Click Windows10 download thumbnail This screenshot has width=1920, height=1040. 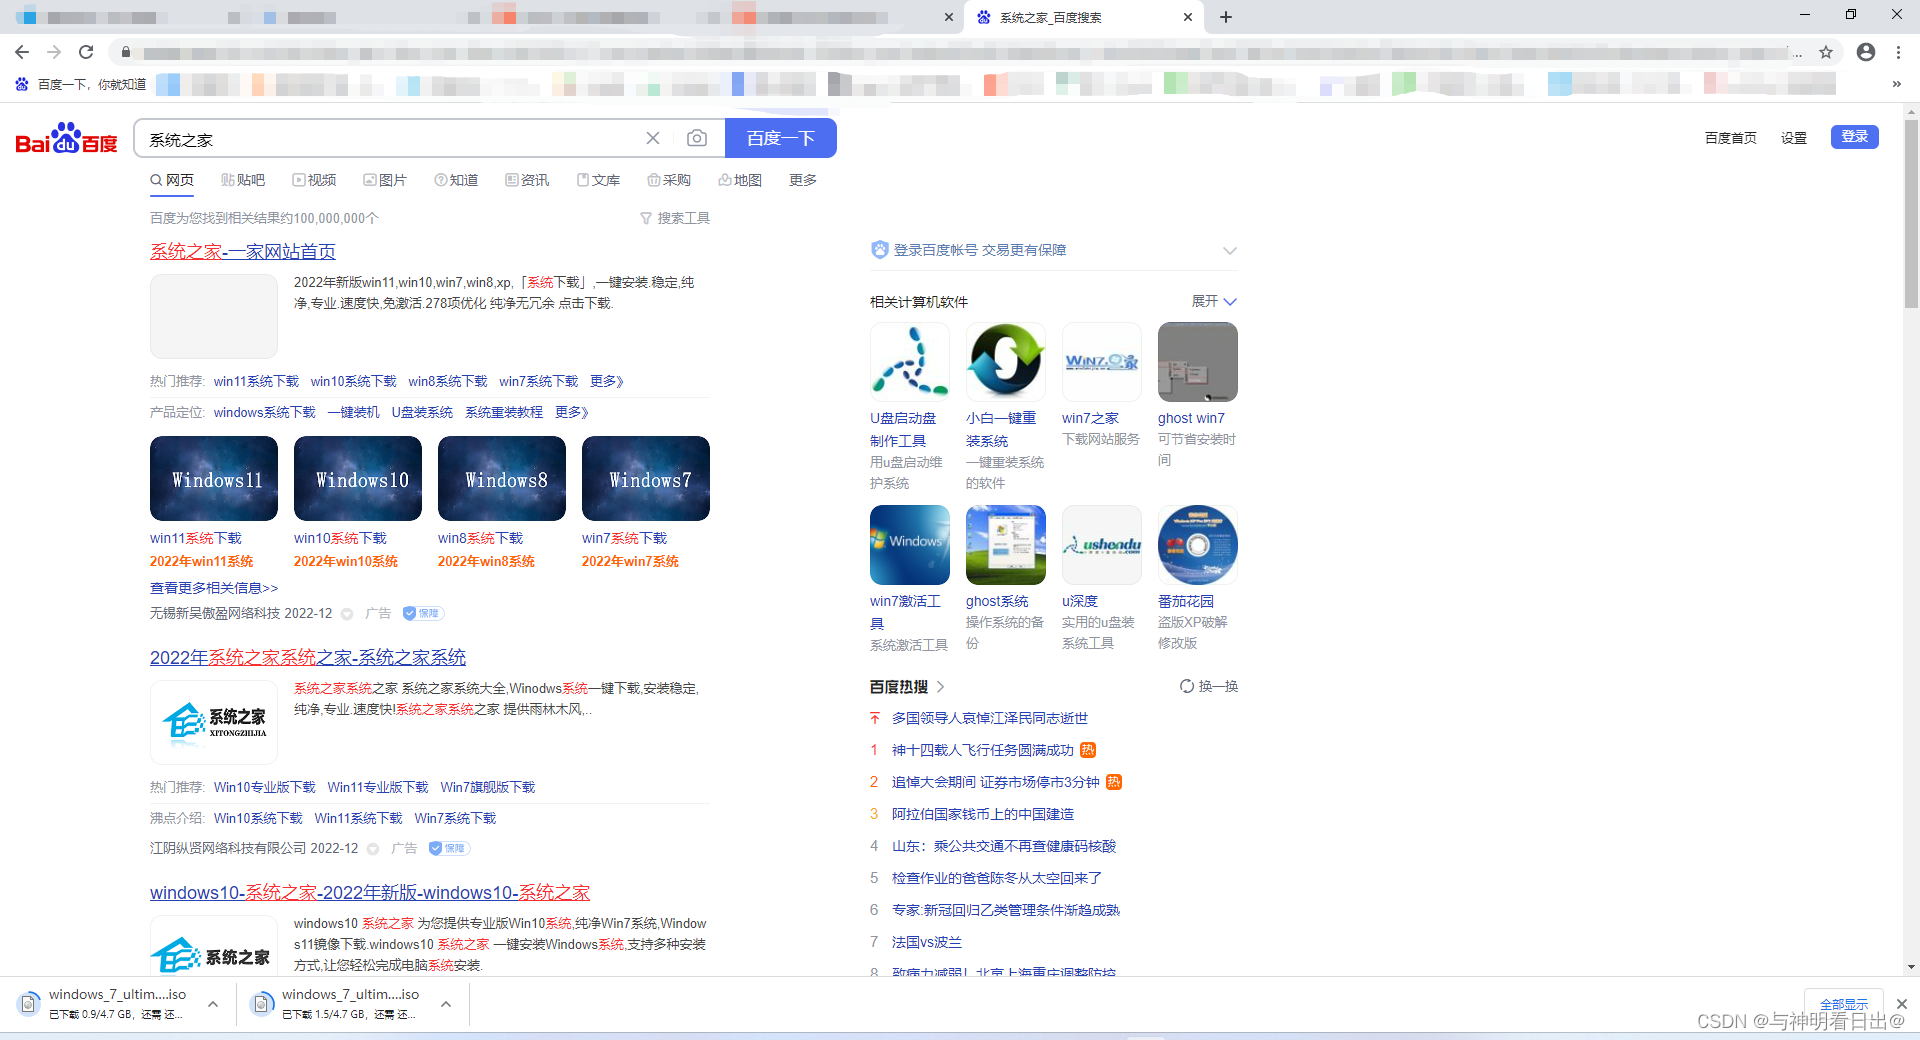click(358, 478)
